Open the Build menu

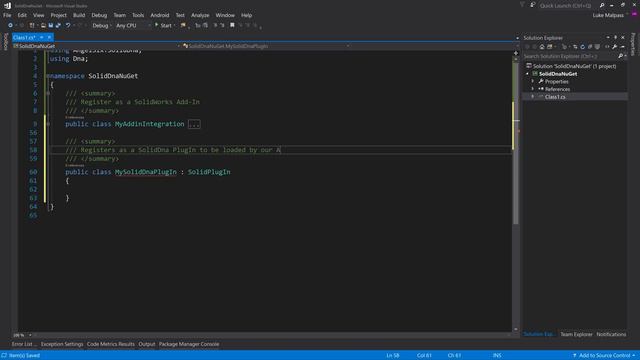79,15
